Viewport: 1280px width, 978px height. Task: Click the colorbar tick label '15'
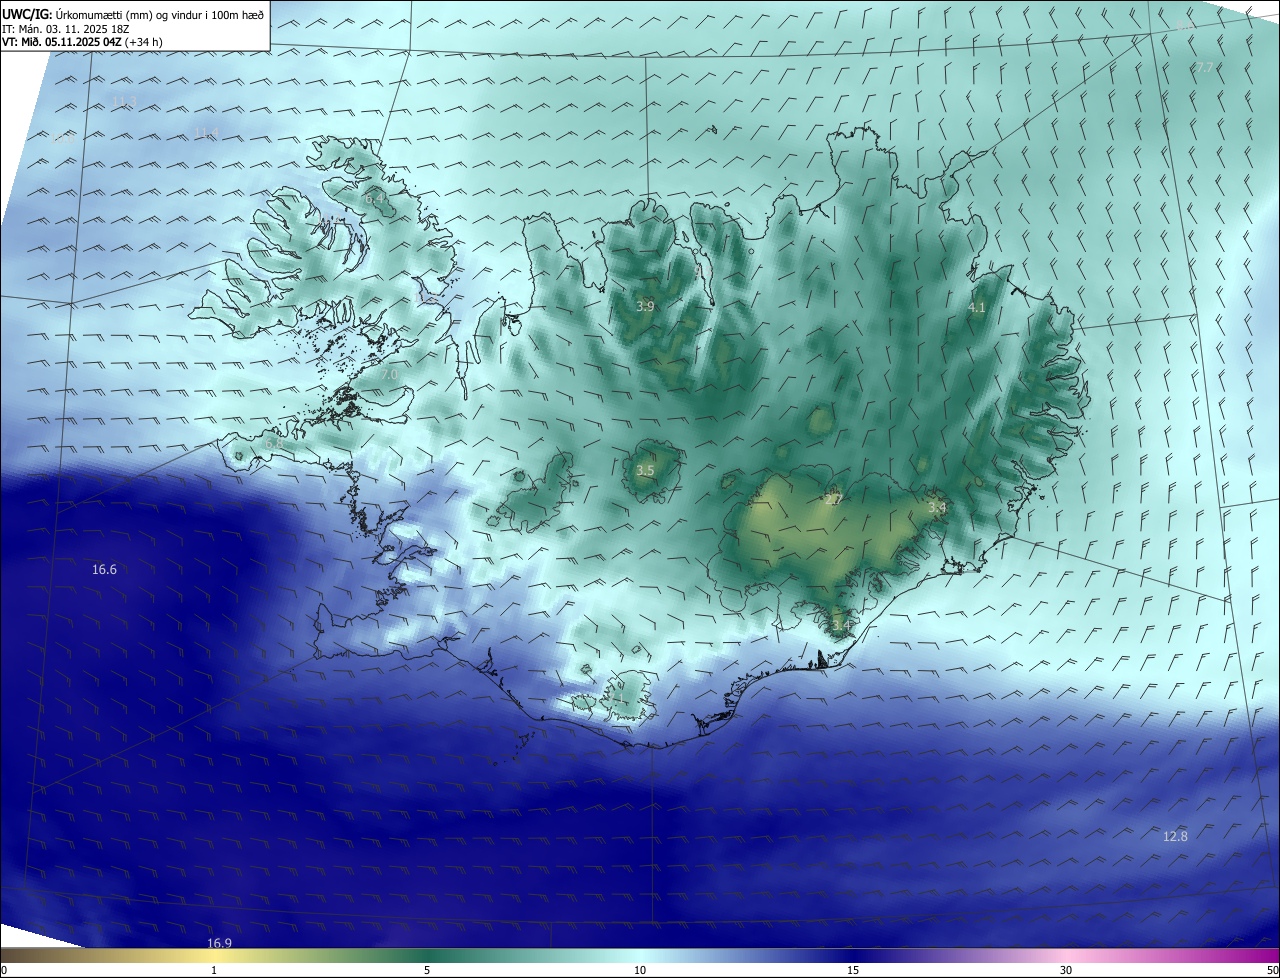coord(853,970)
